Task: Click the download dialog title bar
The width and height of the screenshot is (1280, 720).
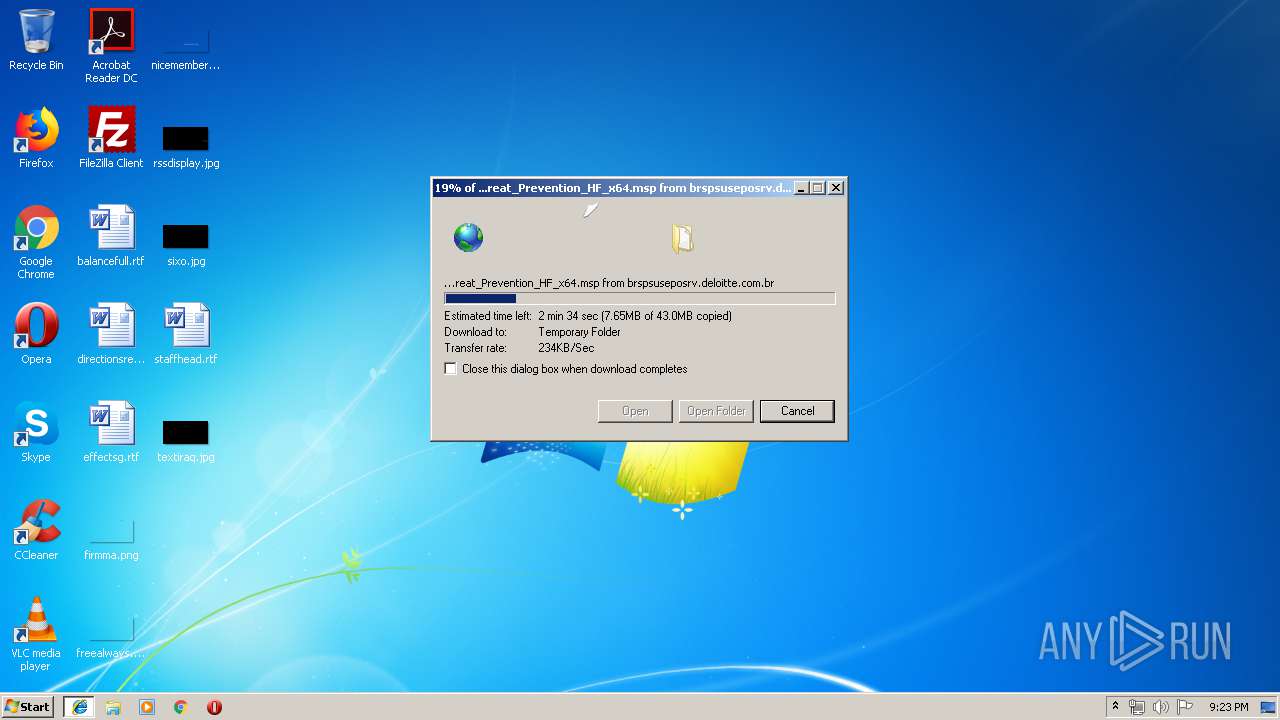Action: (612, 188)
